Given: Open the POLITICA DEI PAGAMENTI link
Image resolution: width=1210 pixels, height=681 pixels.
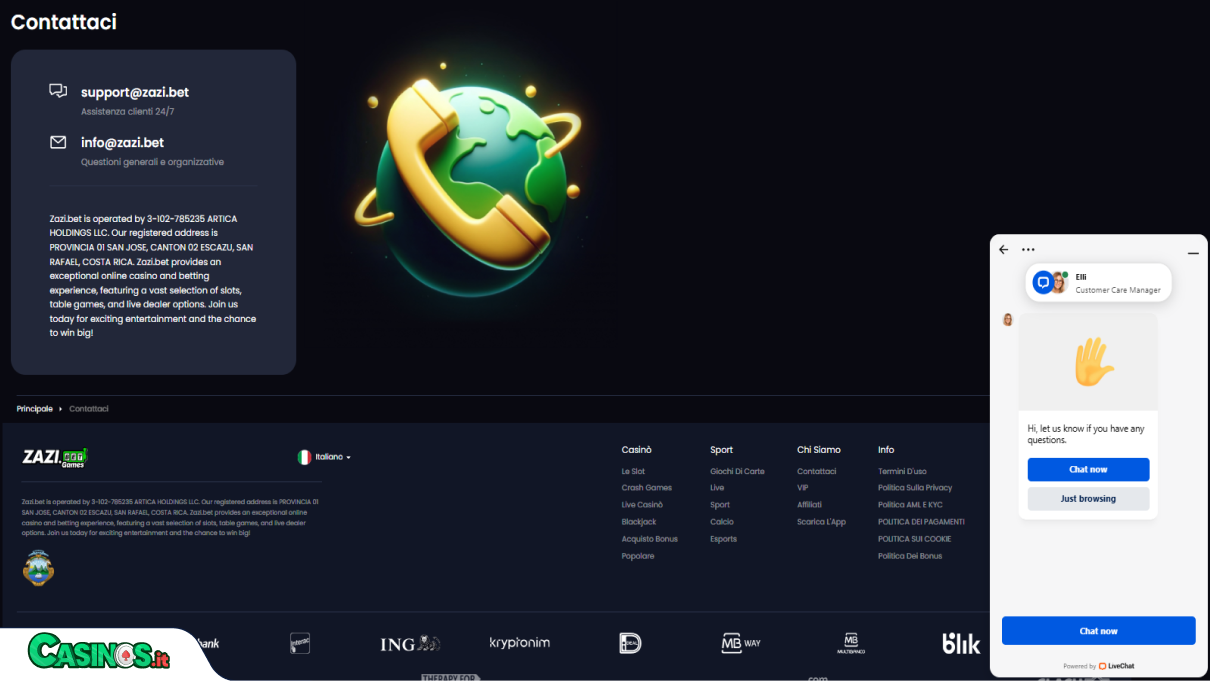Looking at the screenshot, I should [921, 522].
